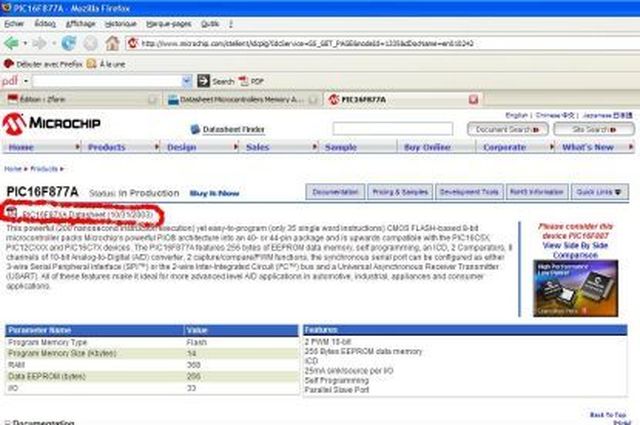640x425 pixels.
Task: Collapse the Documentation section expander
Action: click(7, 423)
